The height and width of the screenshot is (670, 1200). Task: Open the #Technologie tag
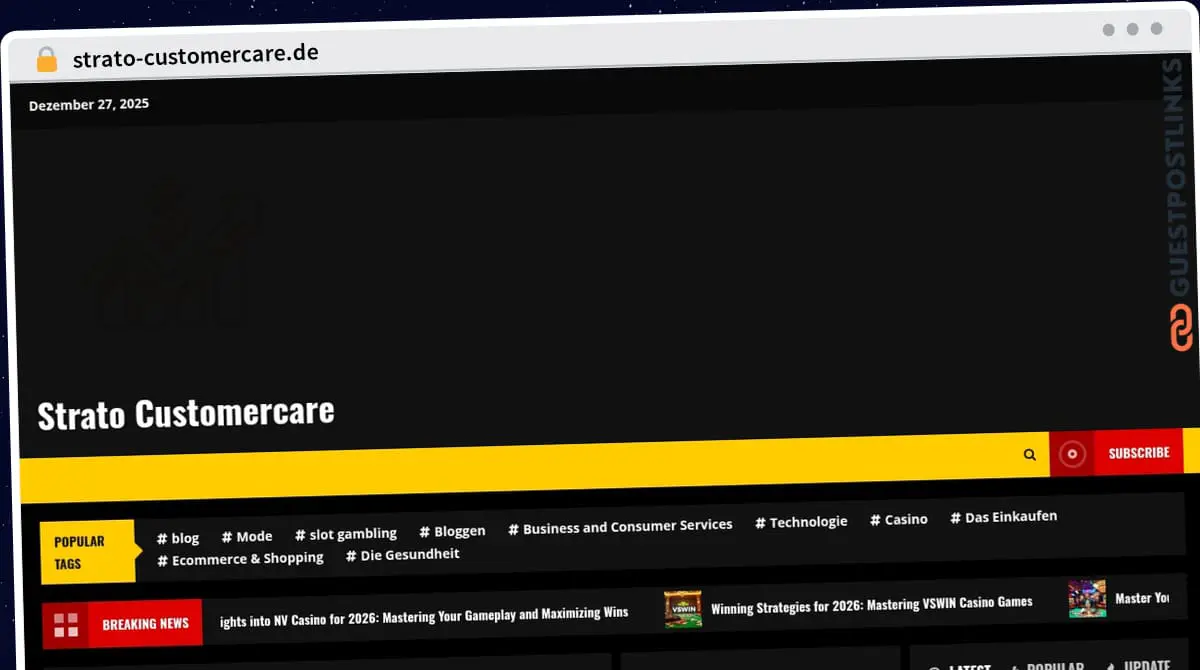tap(801, 520)
